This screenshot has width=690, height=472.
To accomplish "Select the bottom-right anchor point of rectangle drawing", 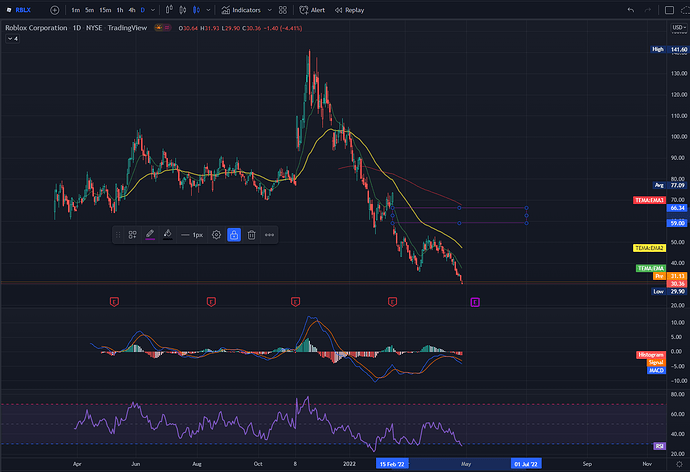I will (526, 223).
